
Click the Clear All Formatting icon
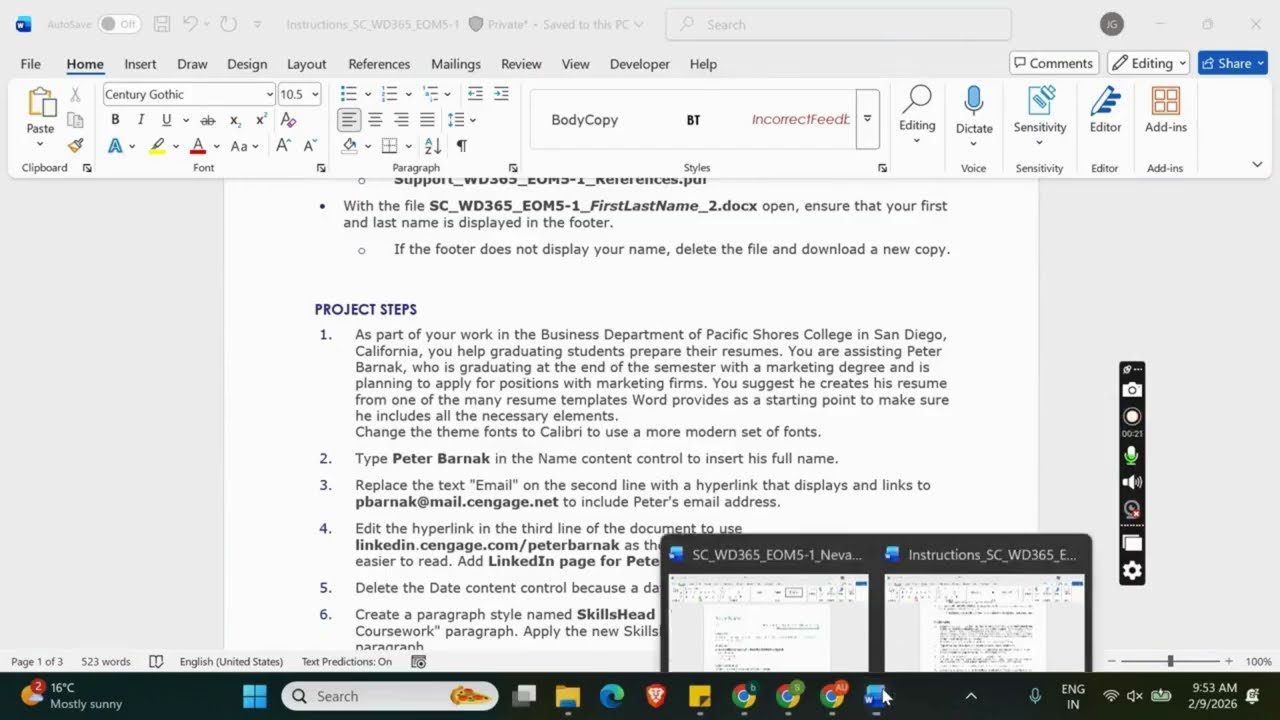[x=288, y=120]
